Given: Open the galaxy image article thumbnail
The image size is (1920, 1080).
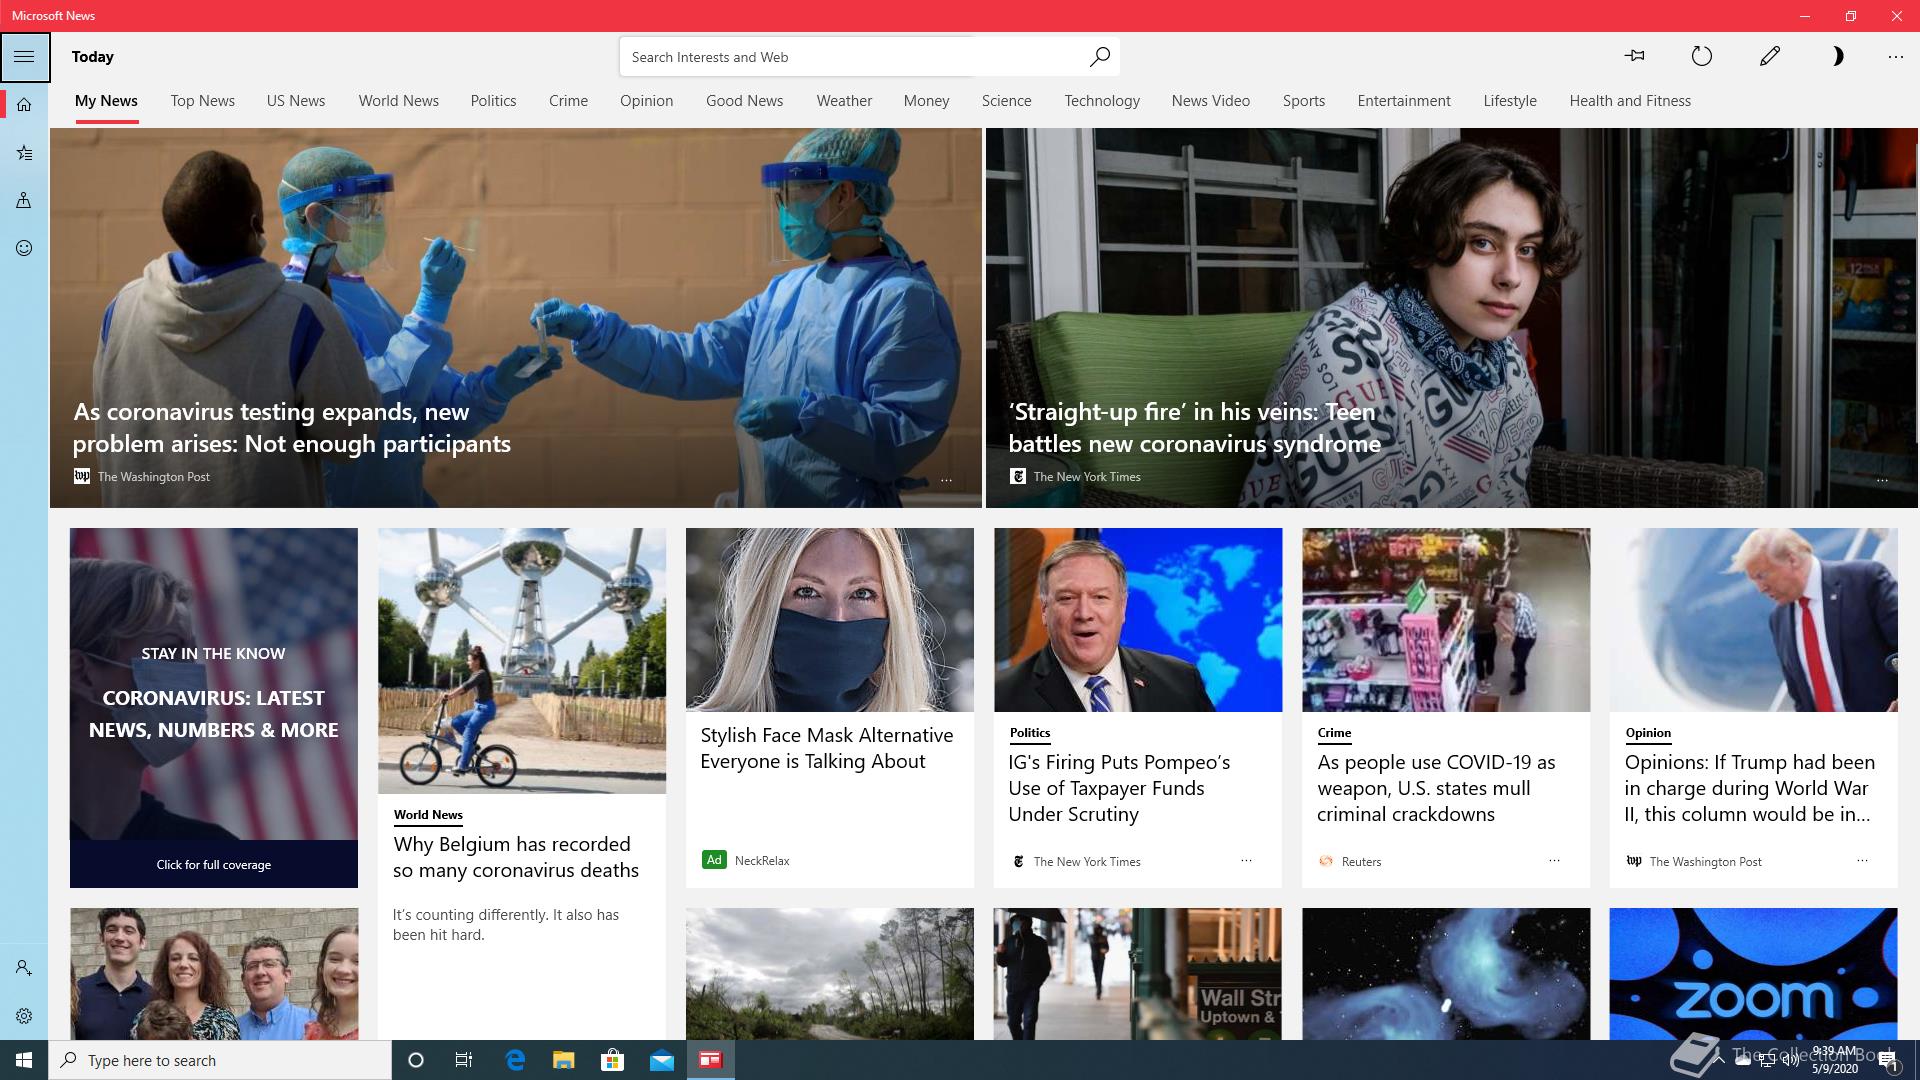Looking at the screenshot, I should click(1446, 974).
